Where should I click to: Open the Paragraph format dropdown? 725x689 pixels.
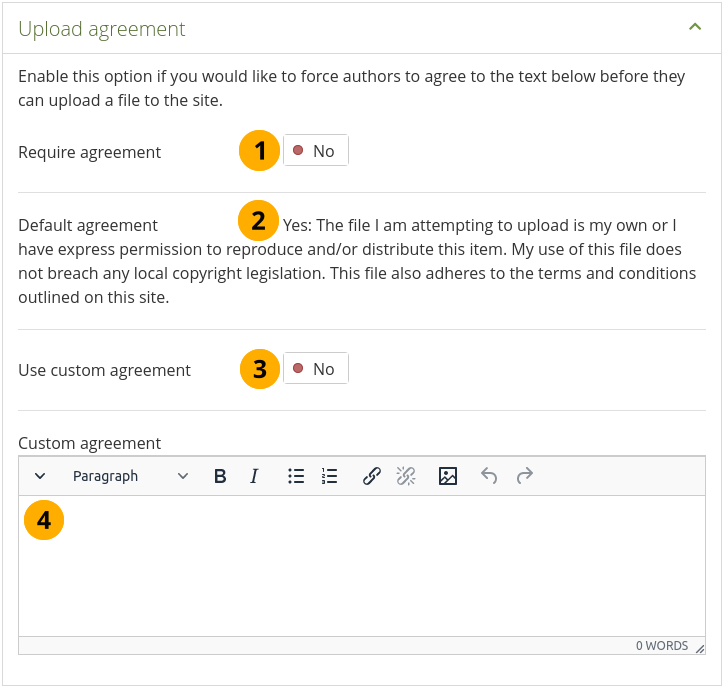[x=130, y=477]
